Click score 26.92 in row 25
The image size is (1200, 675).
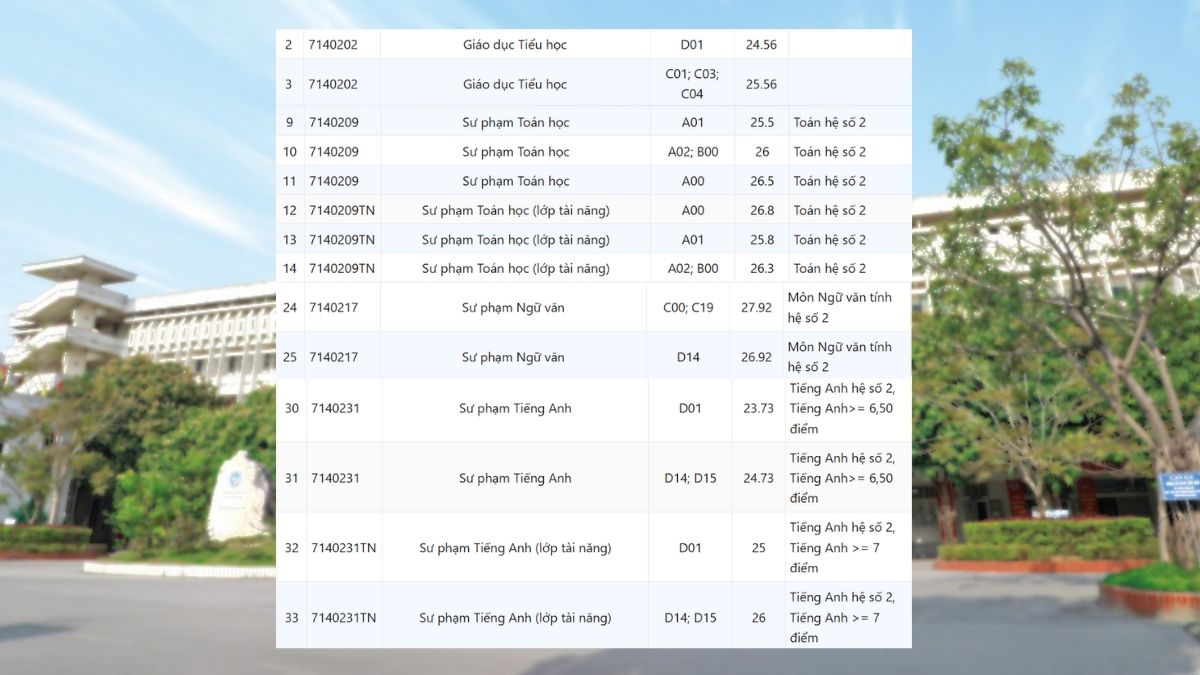tap(756, 357)
